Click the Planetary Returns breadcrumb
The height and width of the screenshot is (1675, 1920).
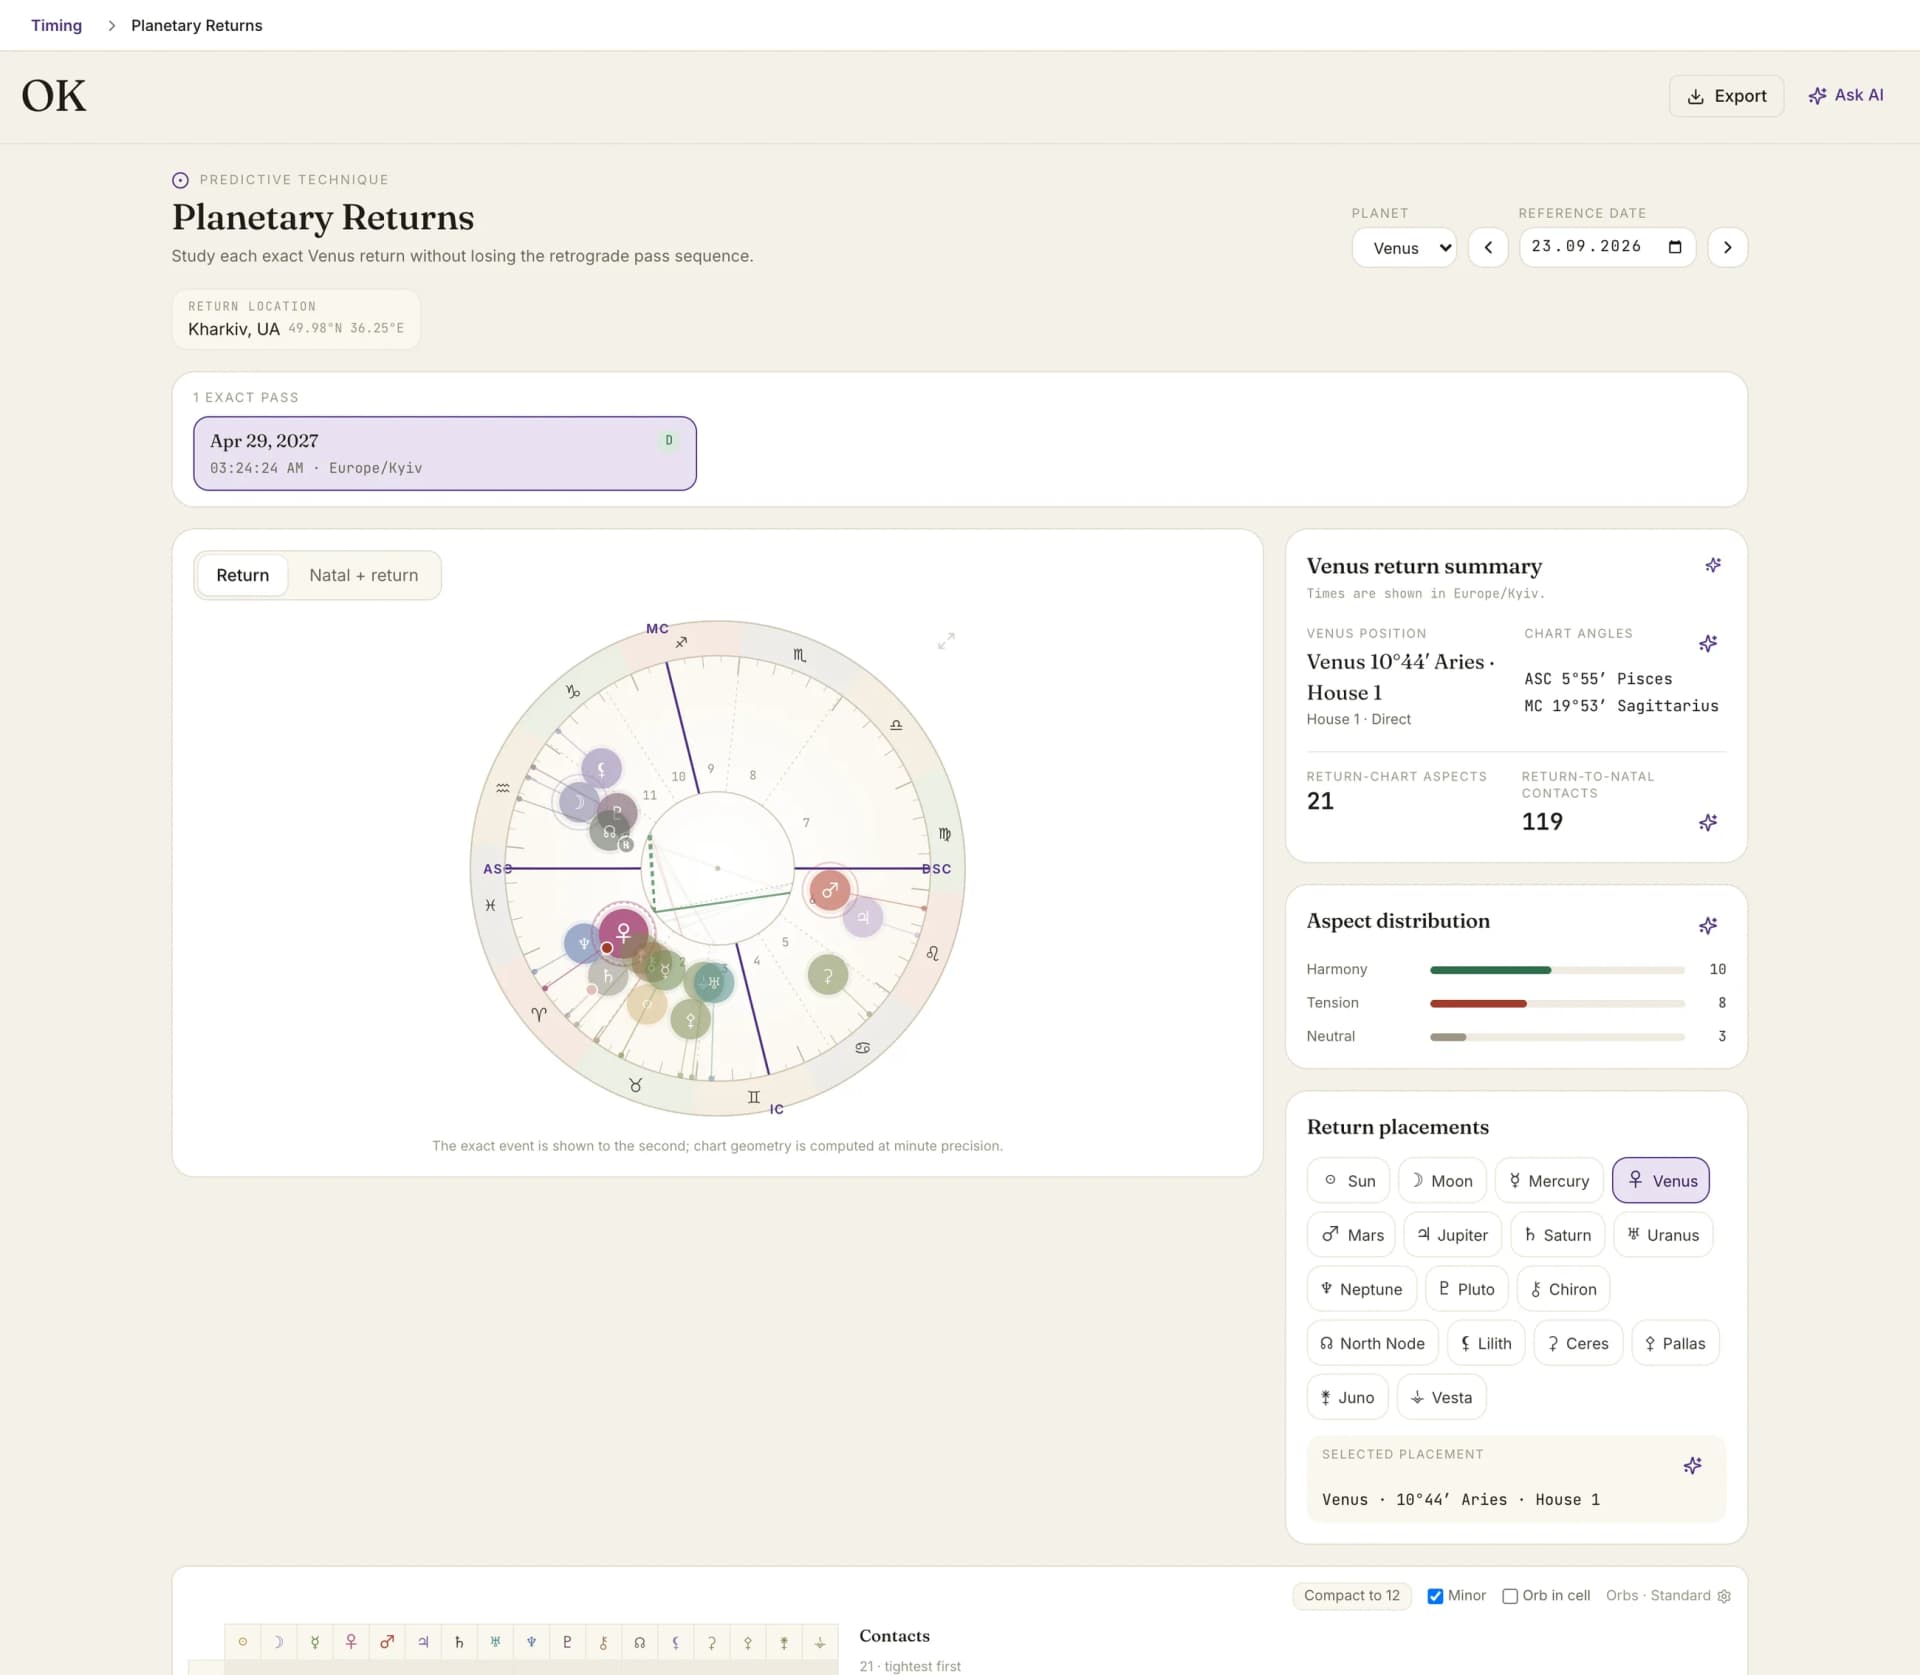click(197, 25)
